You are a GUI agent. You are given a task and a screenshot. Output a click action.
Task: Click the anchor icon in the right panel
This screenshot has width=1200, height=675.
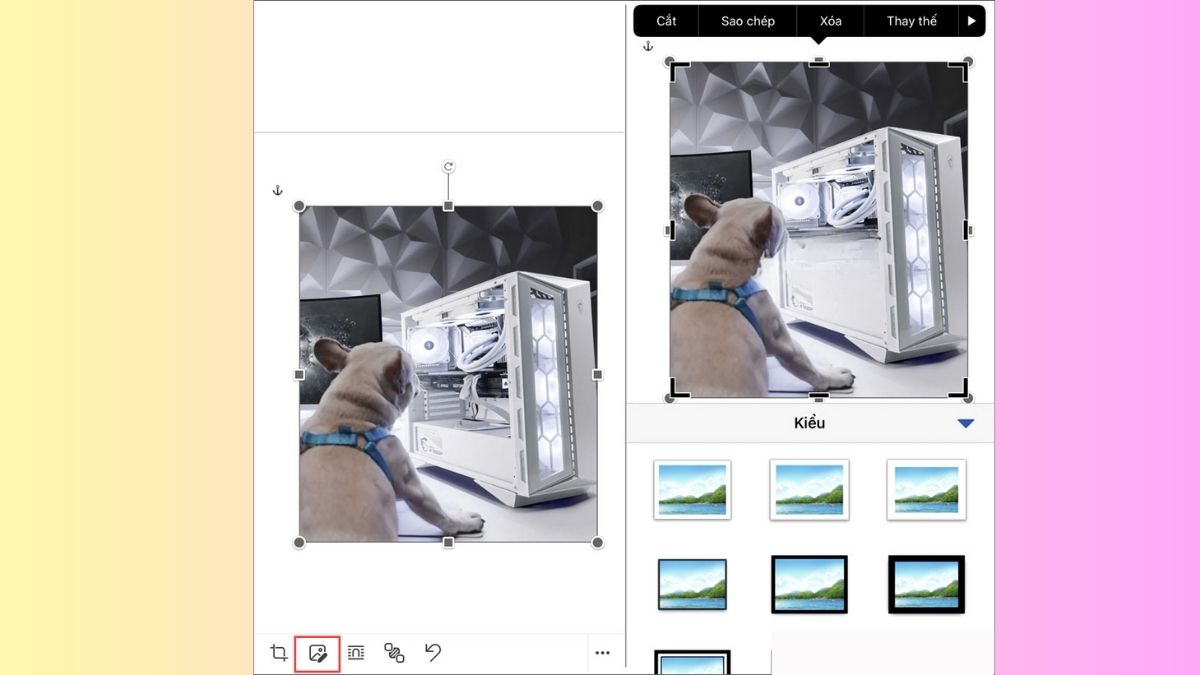[647, 46]
